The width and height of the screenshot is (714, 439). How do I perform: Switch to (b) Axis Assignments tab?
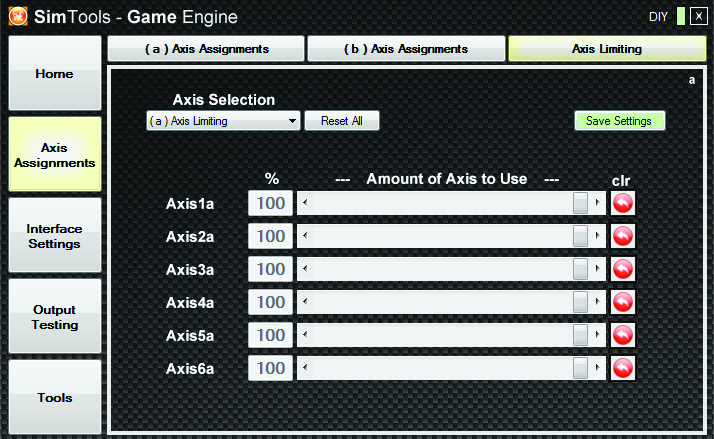[x=406, y=49]
